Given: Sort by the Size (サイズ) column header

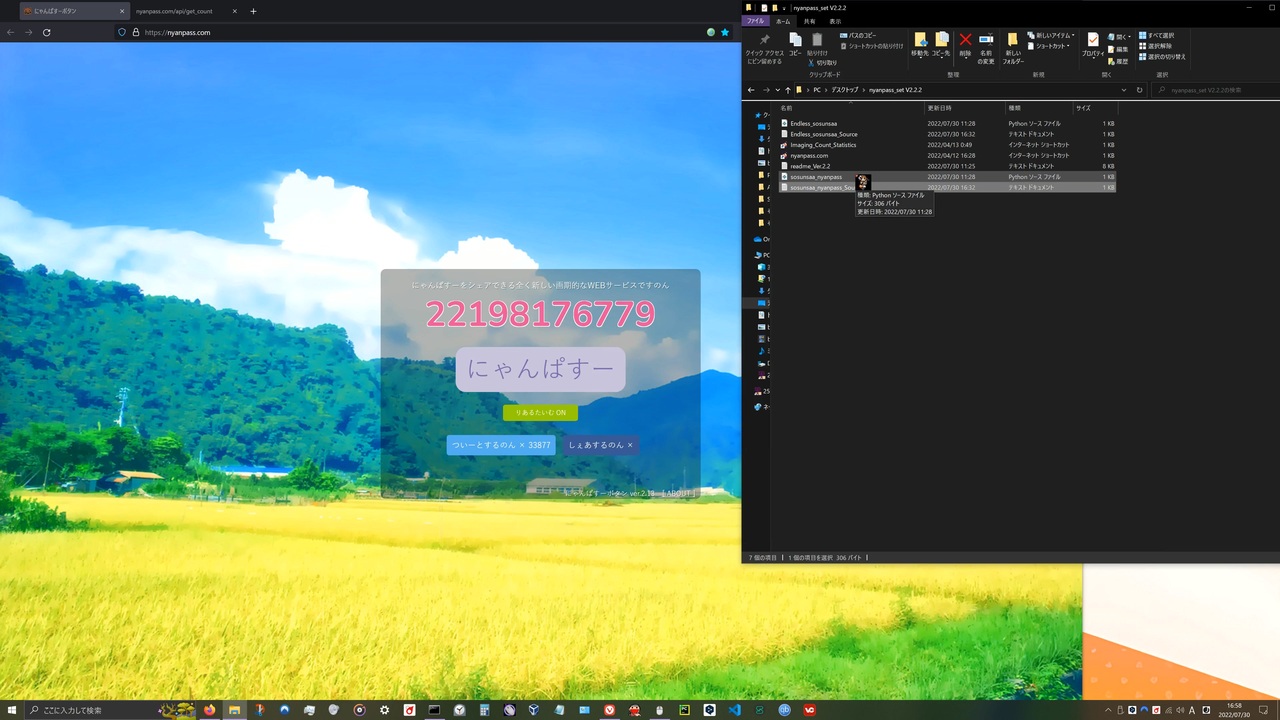Looking at the screenshot, I should (x=1095, y=108).
